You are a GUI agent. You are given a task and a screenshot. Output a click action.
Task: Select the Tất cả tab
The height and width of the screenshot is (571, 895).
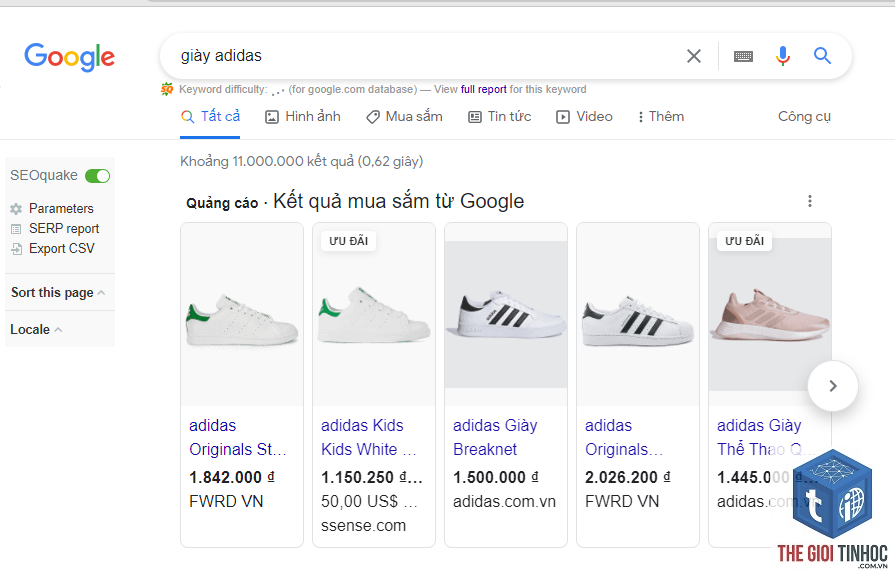210,116
